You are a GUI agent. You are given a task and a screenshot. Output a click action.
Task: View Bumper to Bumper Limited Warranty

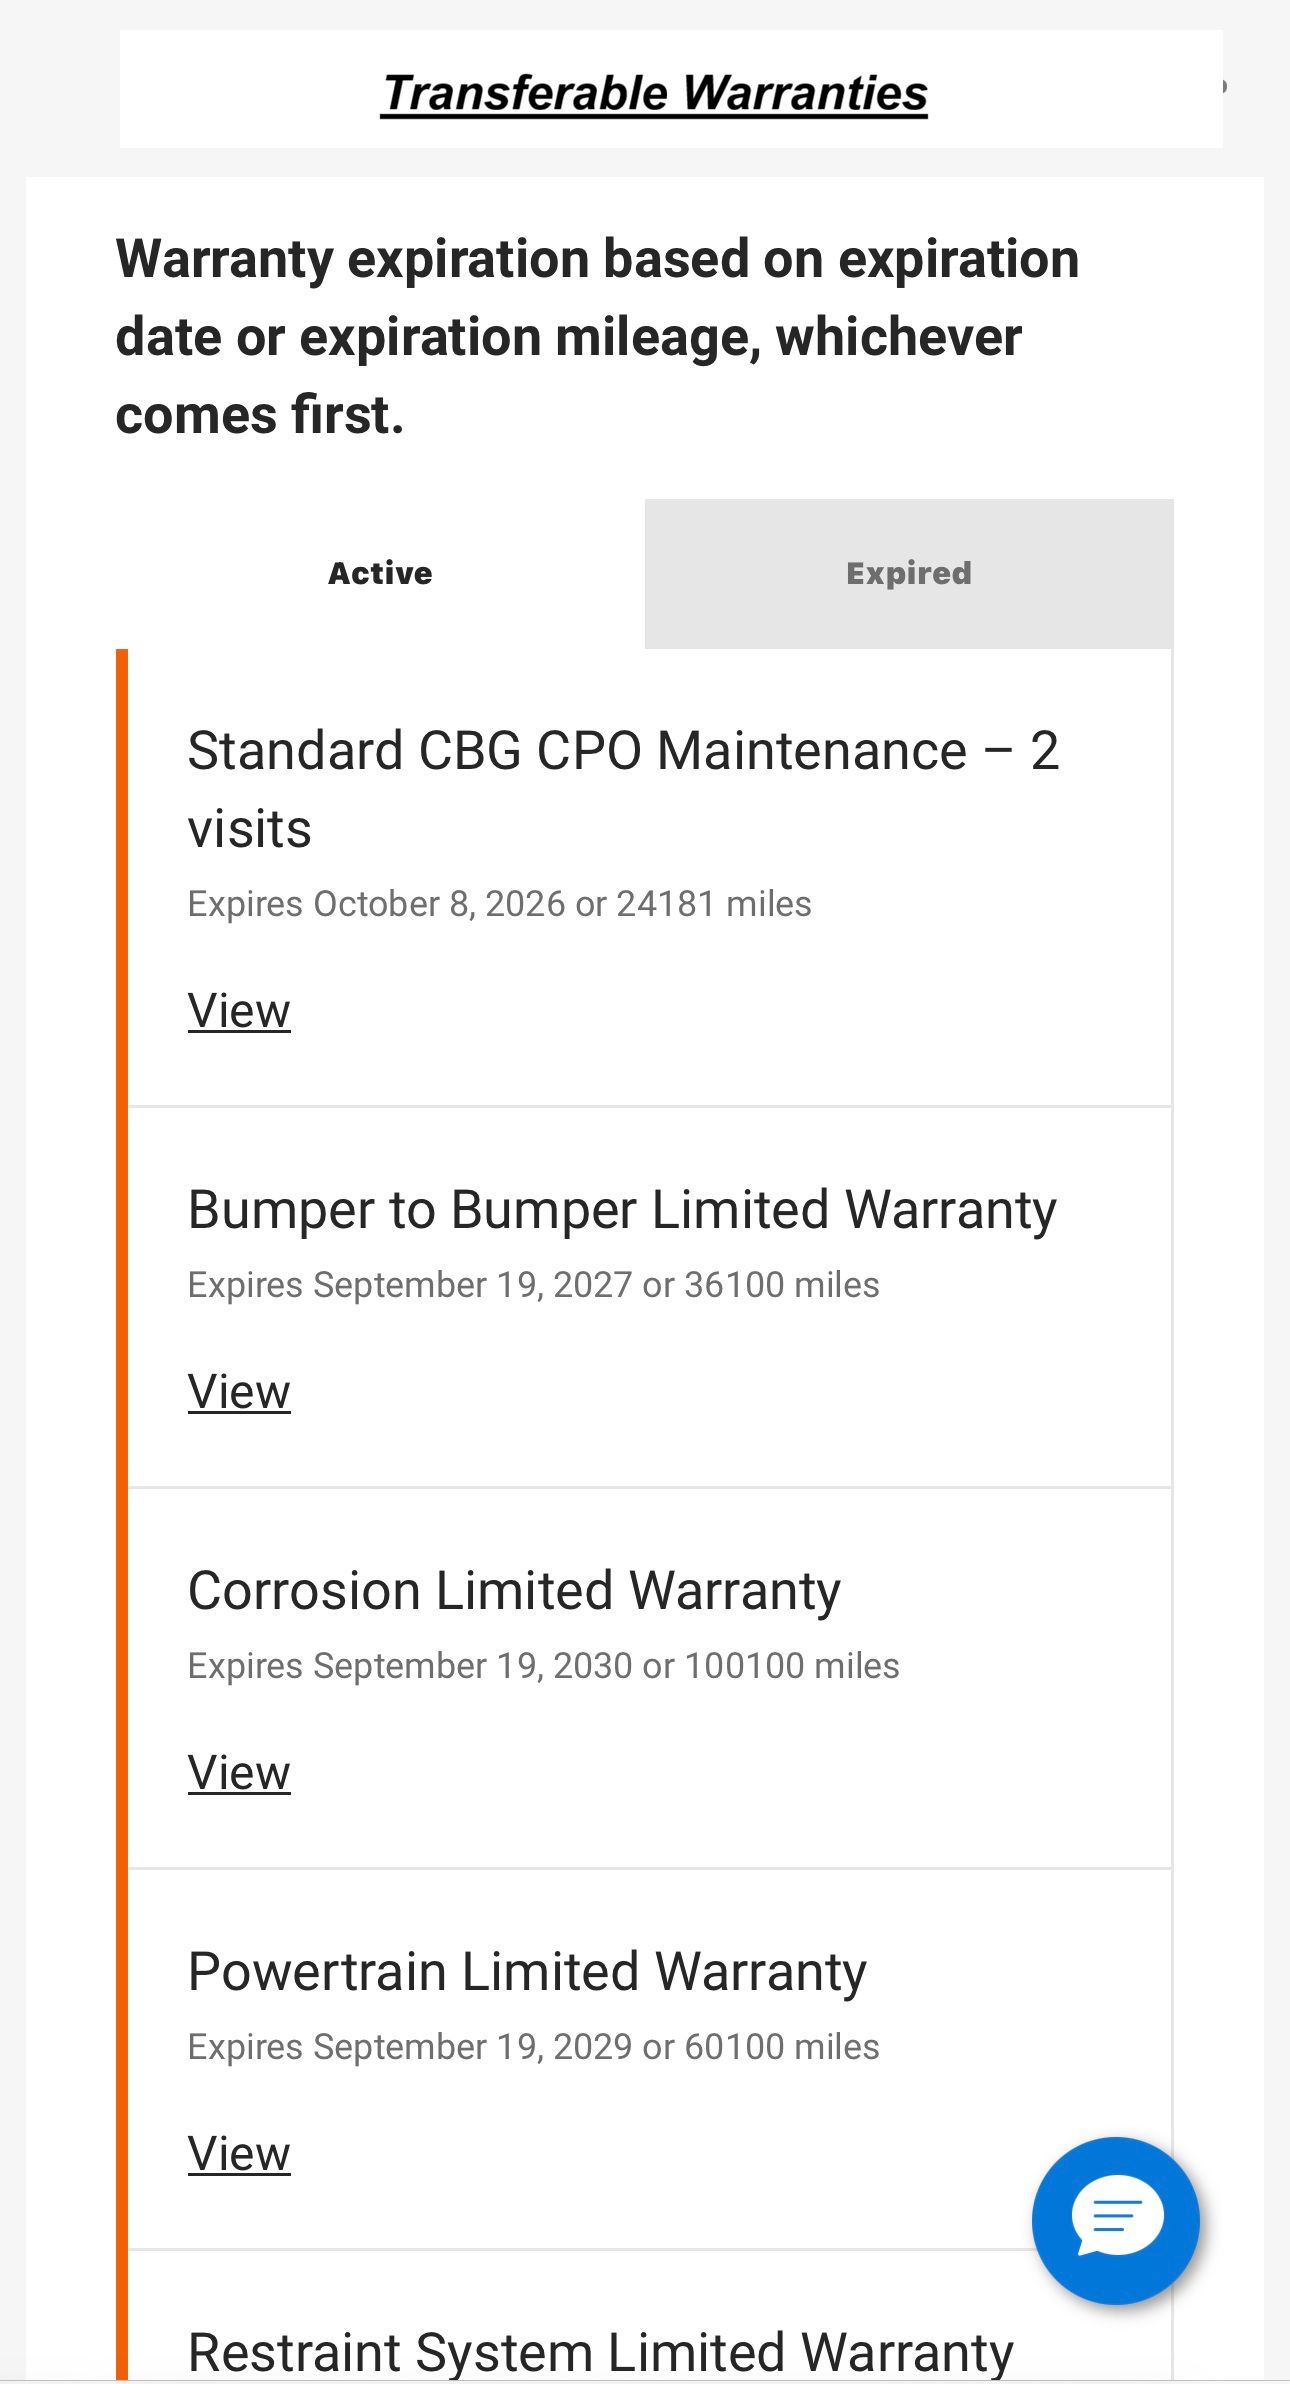tap(239, 1391)
